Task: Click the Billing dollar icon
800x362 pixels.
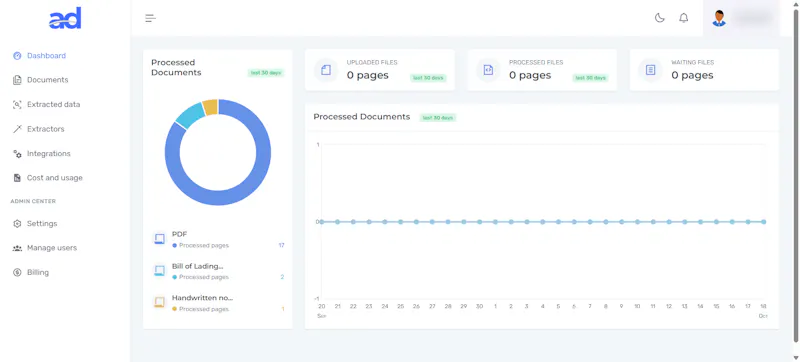Action: [x=17, y=272]
